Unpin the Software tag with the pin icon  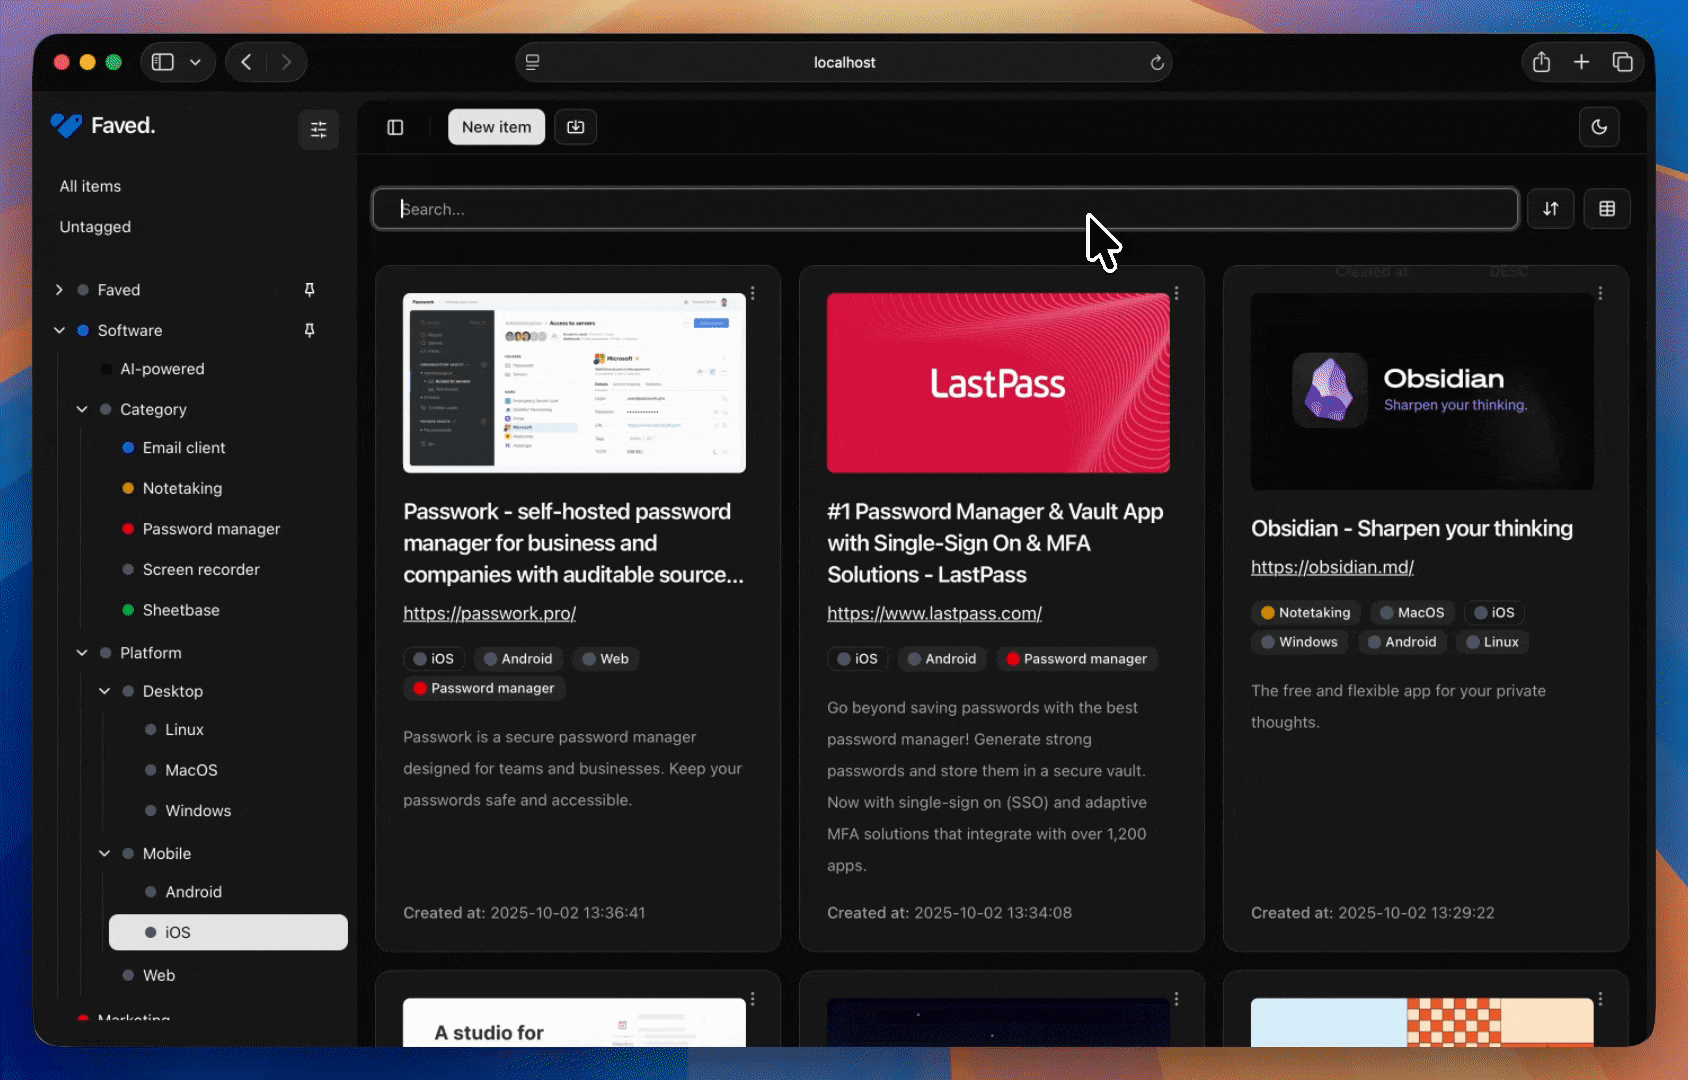click(309, 330)
